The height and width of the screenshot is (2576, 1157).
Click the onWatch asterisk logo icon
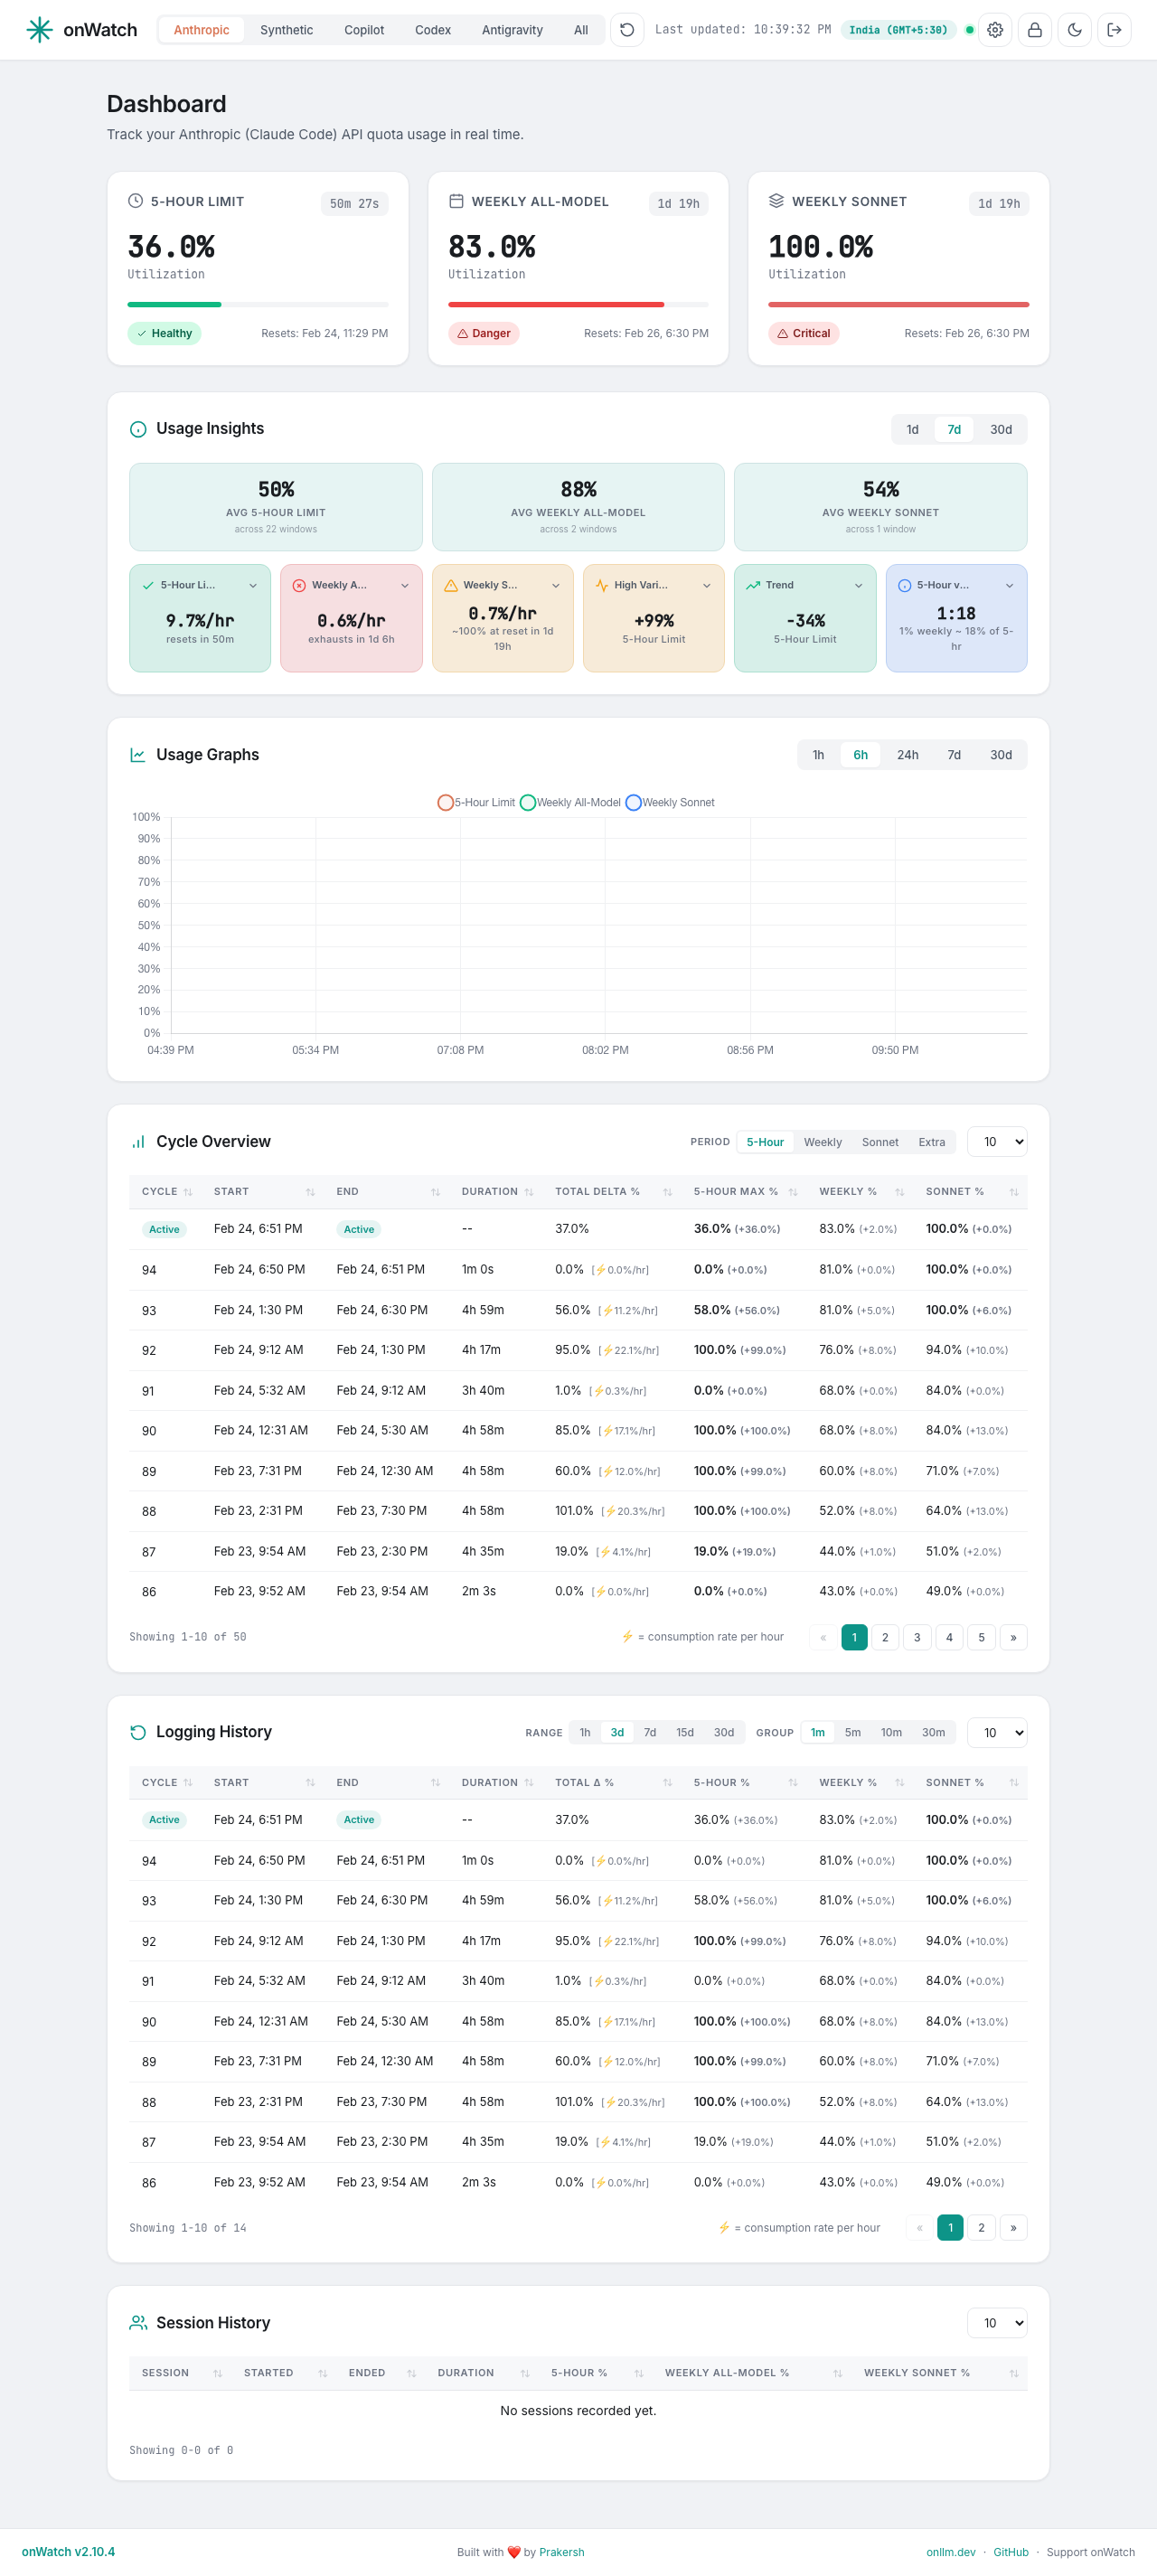click(x=39, y=30)
